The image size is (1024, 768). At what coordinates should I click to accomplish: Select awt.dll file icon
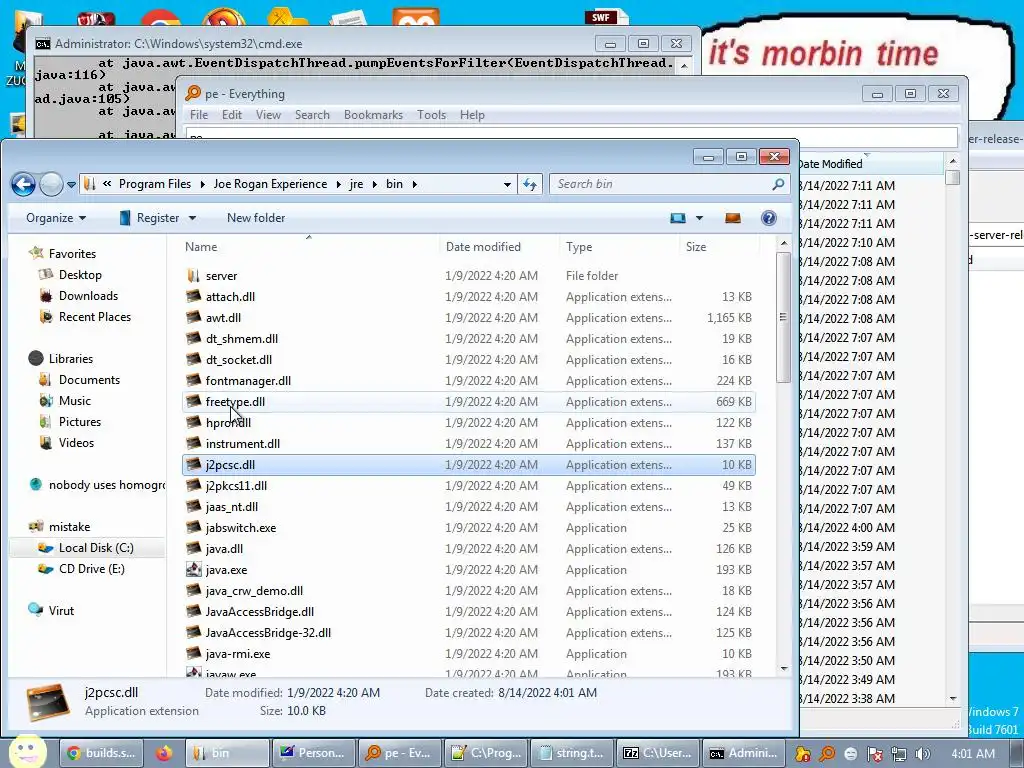pyautogui.click(x=193, y=317)
